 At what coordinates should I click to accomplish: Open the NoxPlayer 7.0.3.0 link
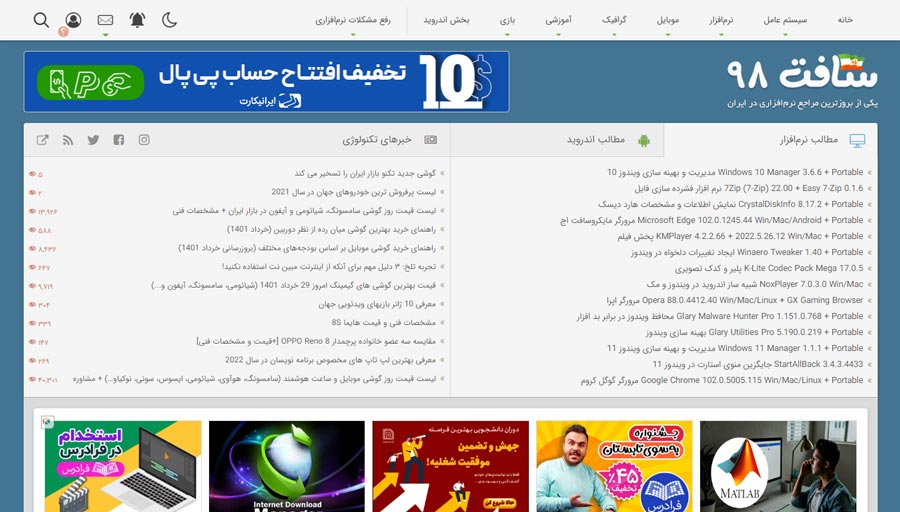[x=755, y=284]
